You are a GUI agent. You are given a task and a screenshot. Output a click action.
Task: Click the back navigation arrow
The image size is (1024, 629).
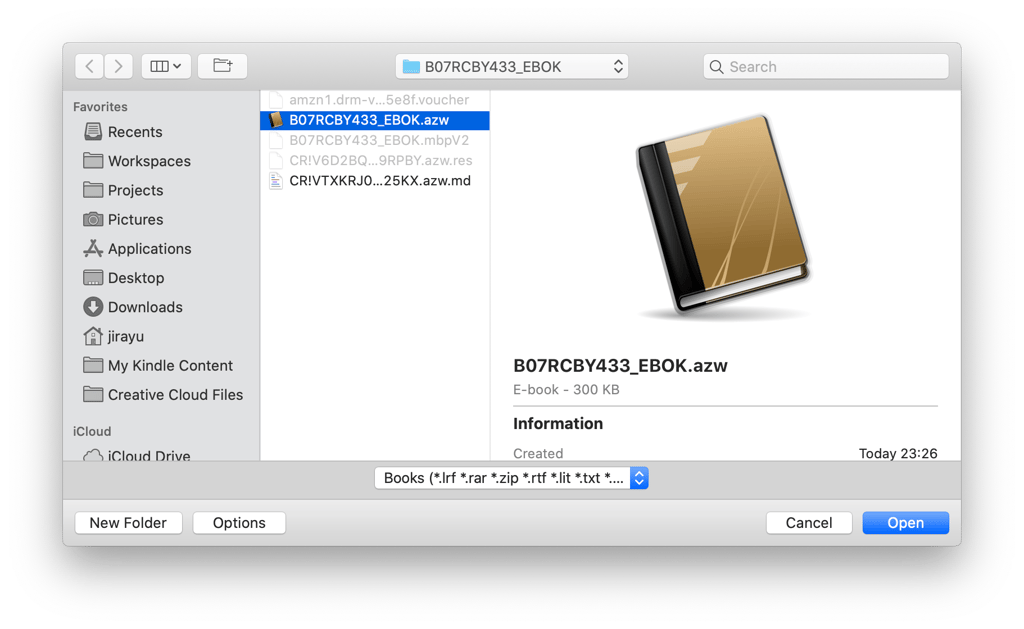pyautogui.click(x=90, y=67)
